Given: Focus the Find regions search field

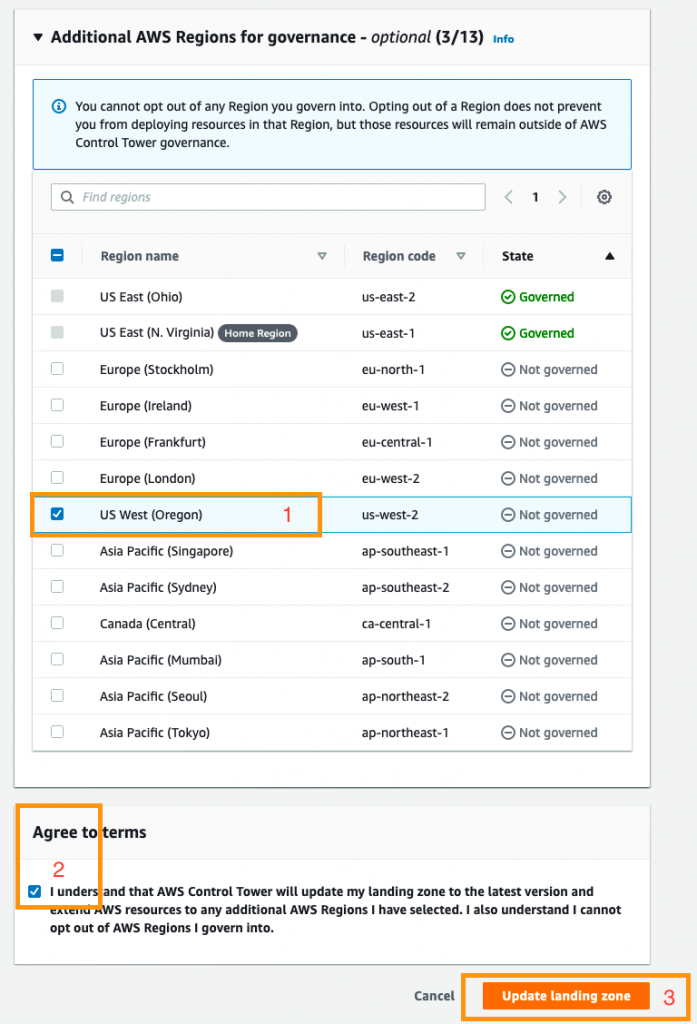Looking at the screenshot, I should [x=268, y=197].
